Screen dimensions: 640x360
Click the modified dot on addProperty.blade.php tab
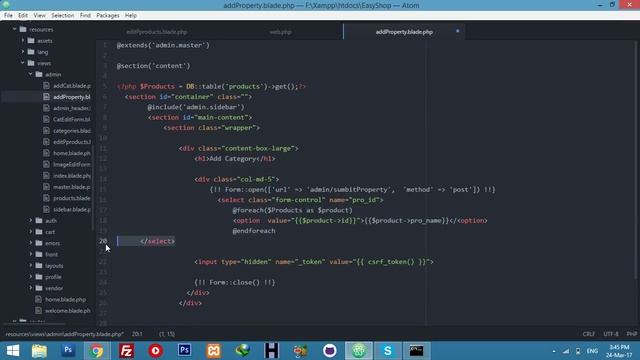(458, 31)
